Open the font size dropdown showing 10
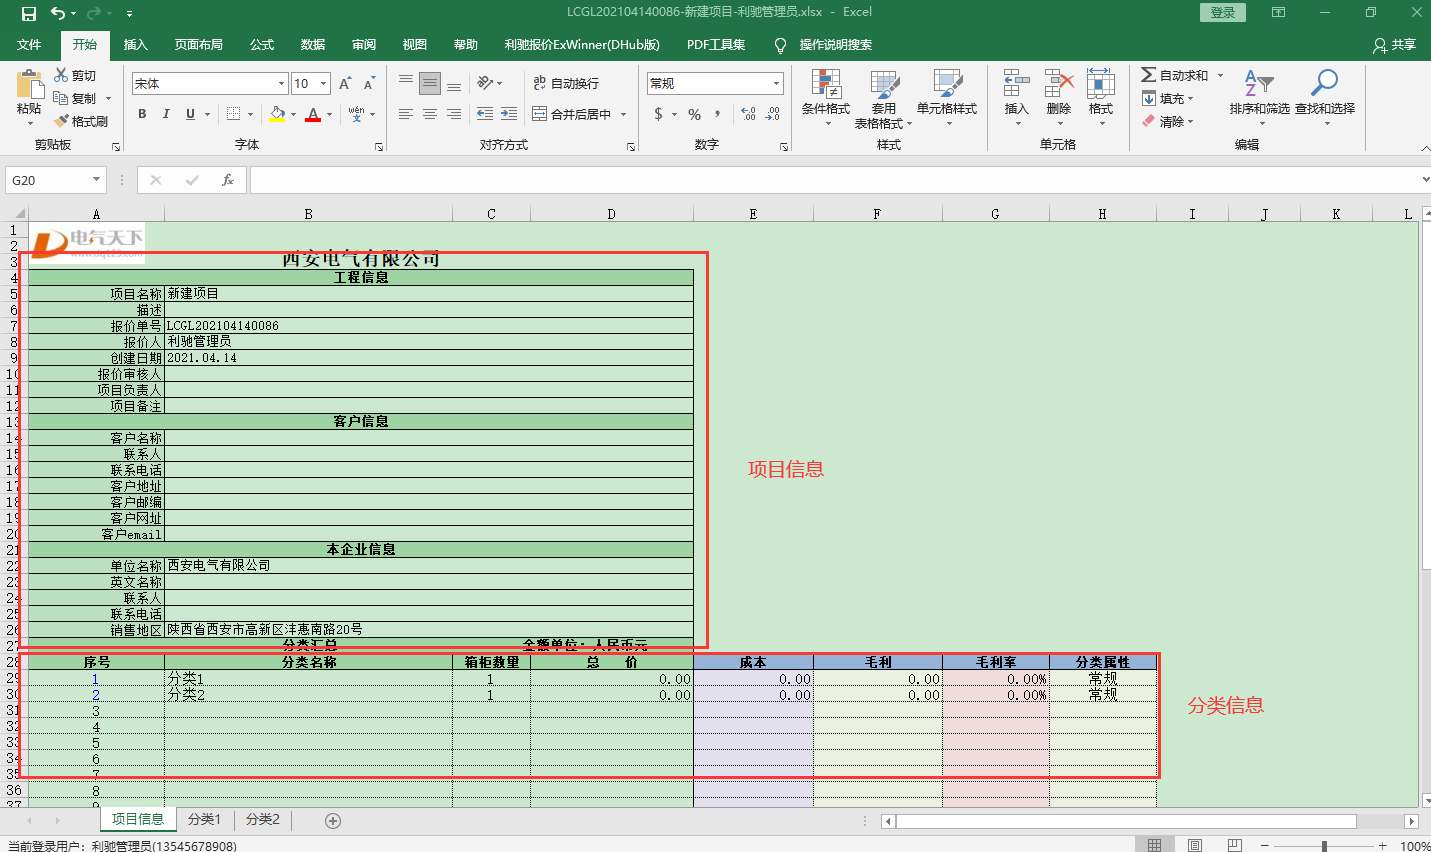 [x=324, y=84]
